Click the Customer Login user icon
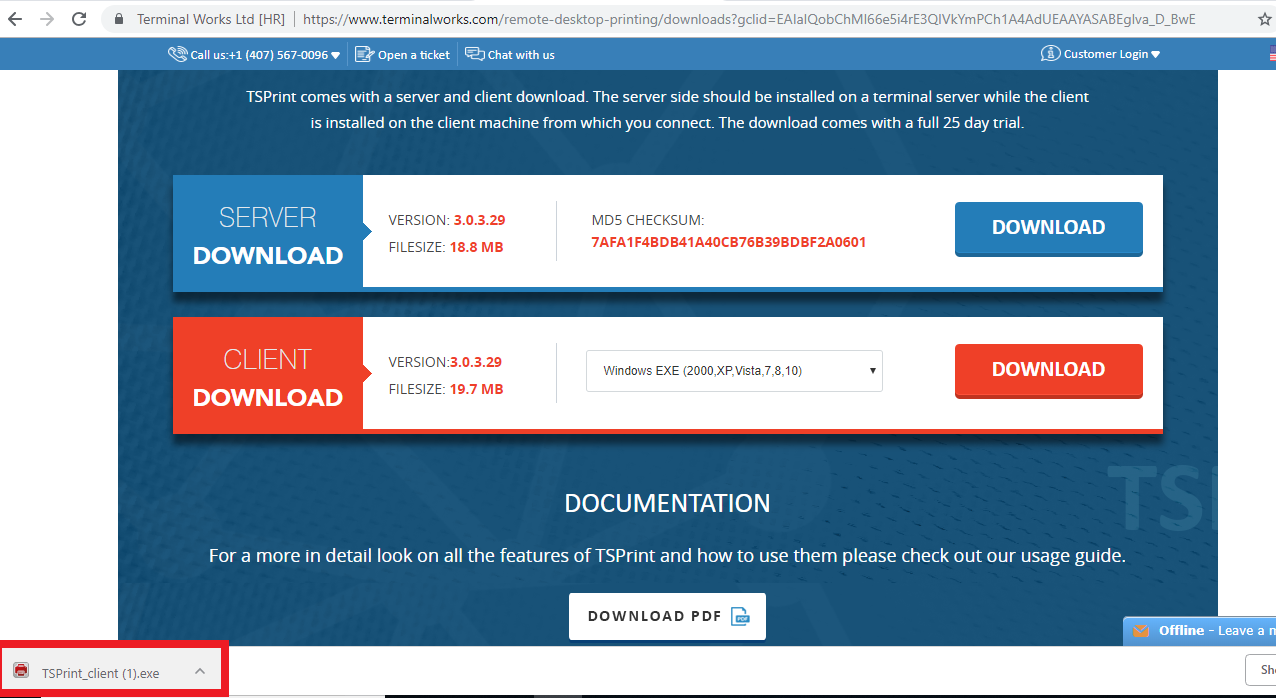 [x=1050, y=53]
